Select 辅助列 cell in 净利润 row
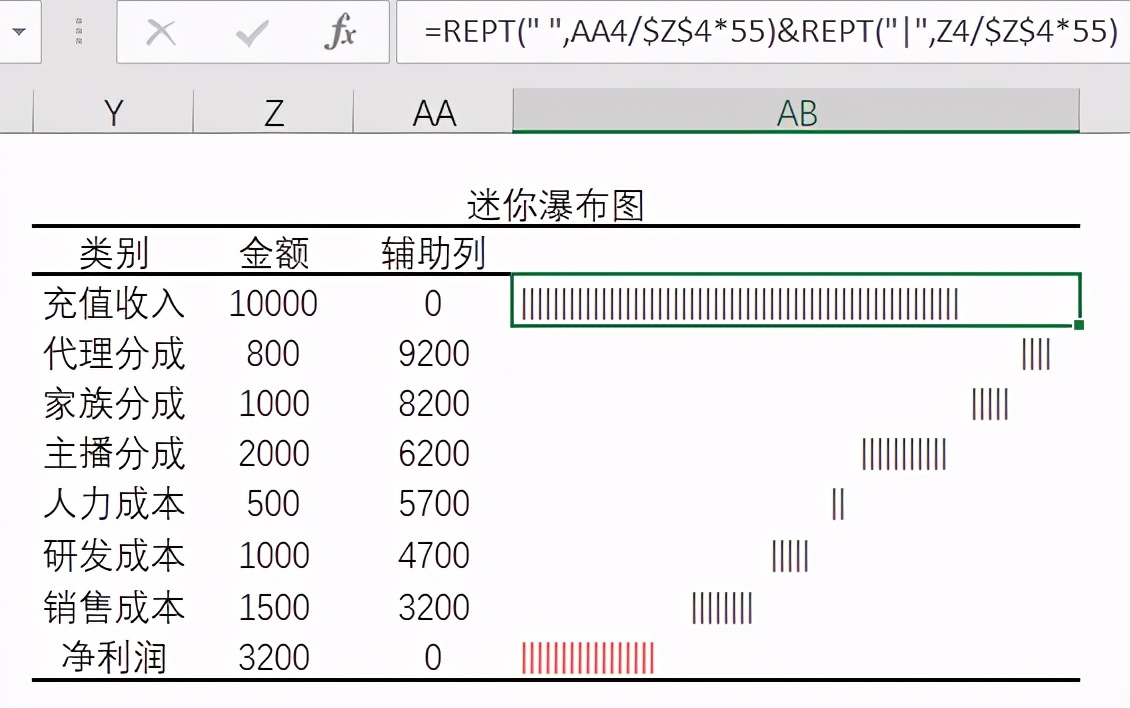 point(433,658)
